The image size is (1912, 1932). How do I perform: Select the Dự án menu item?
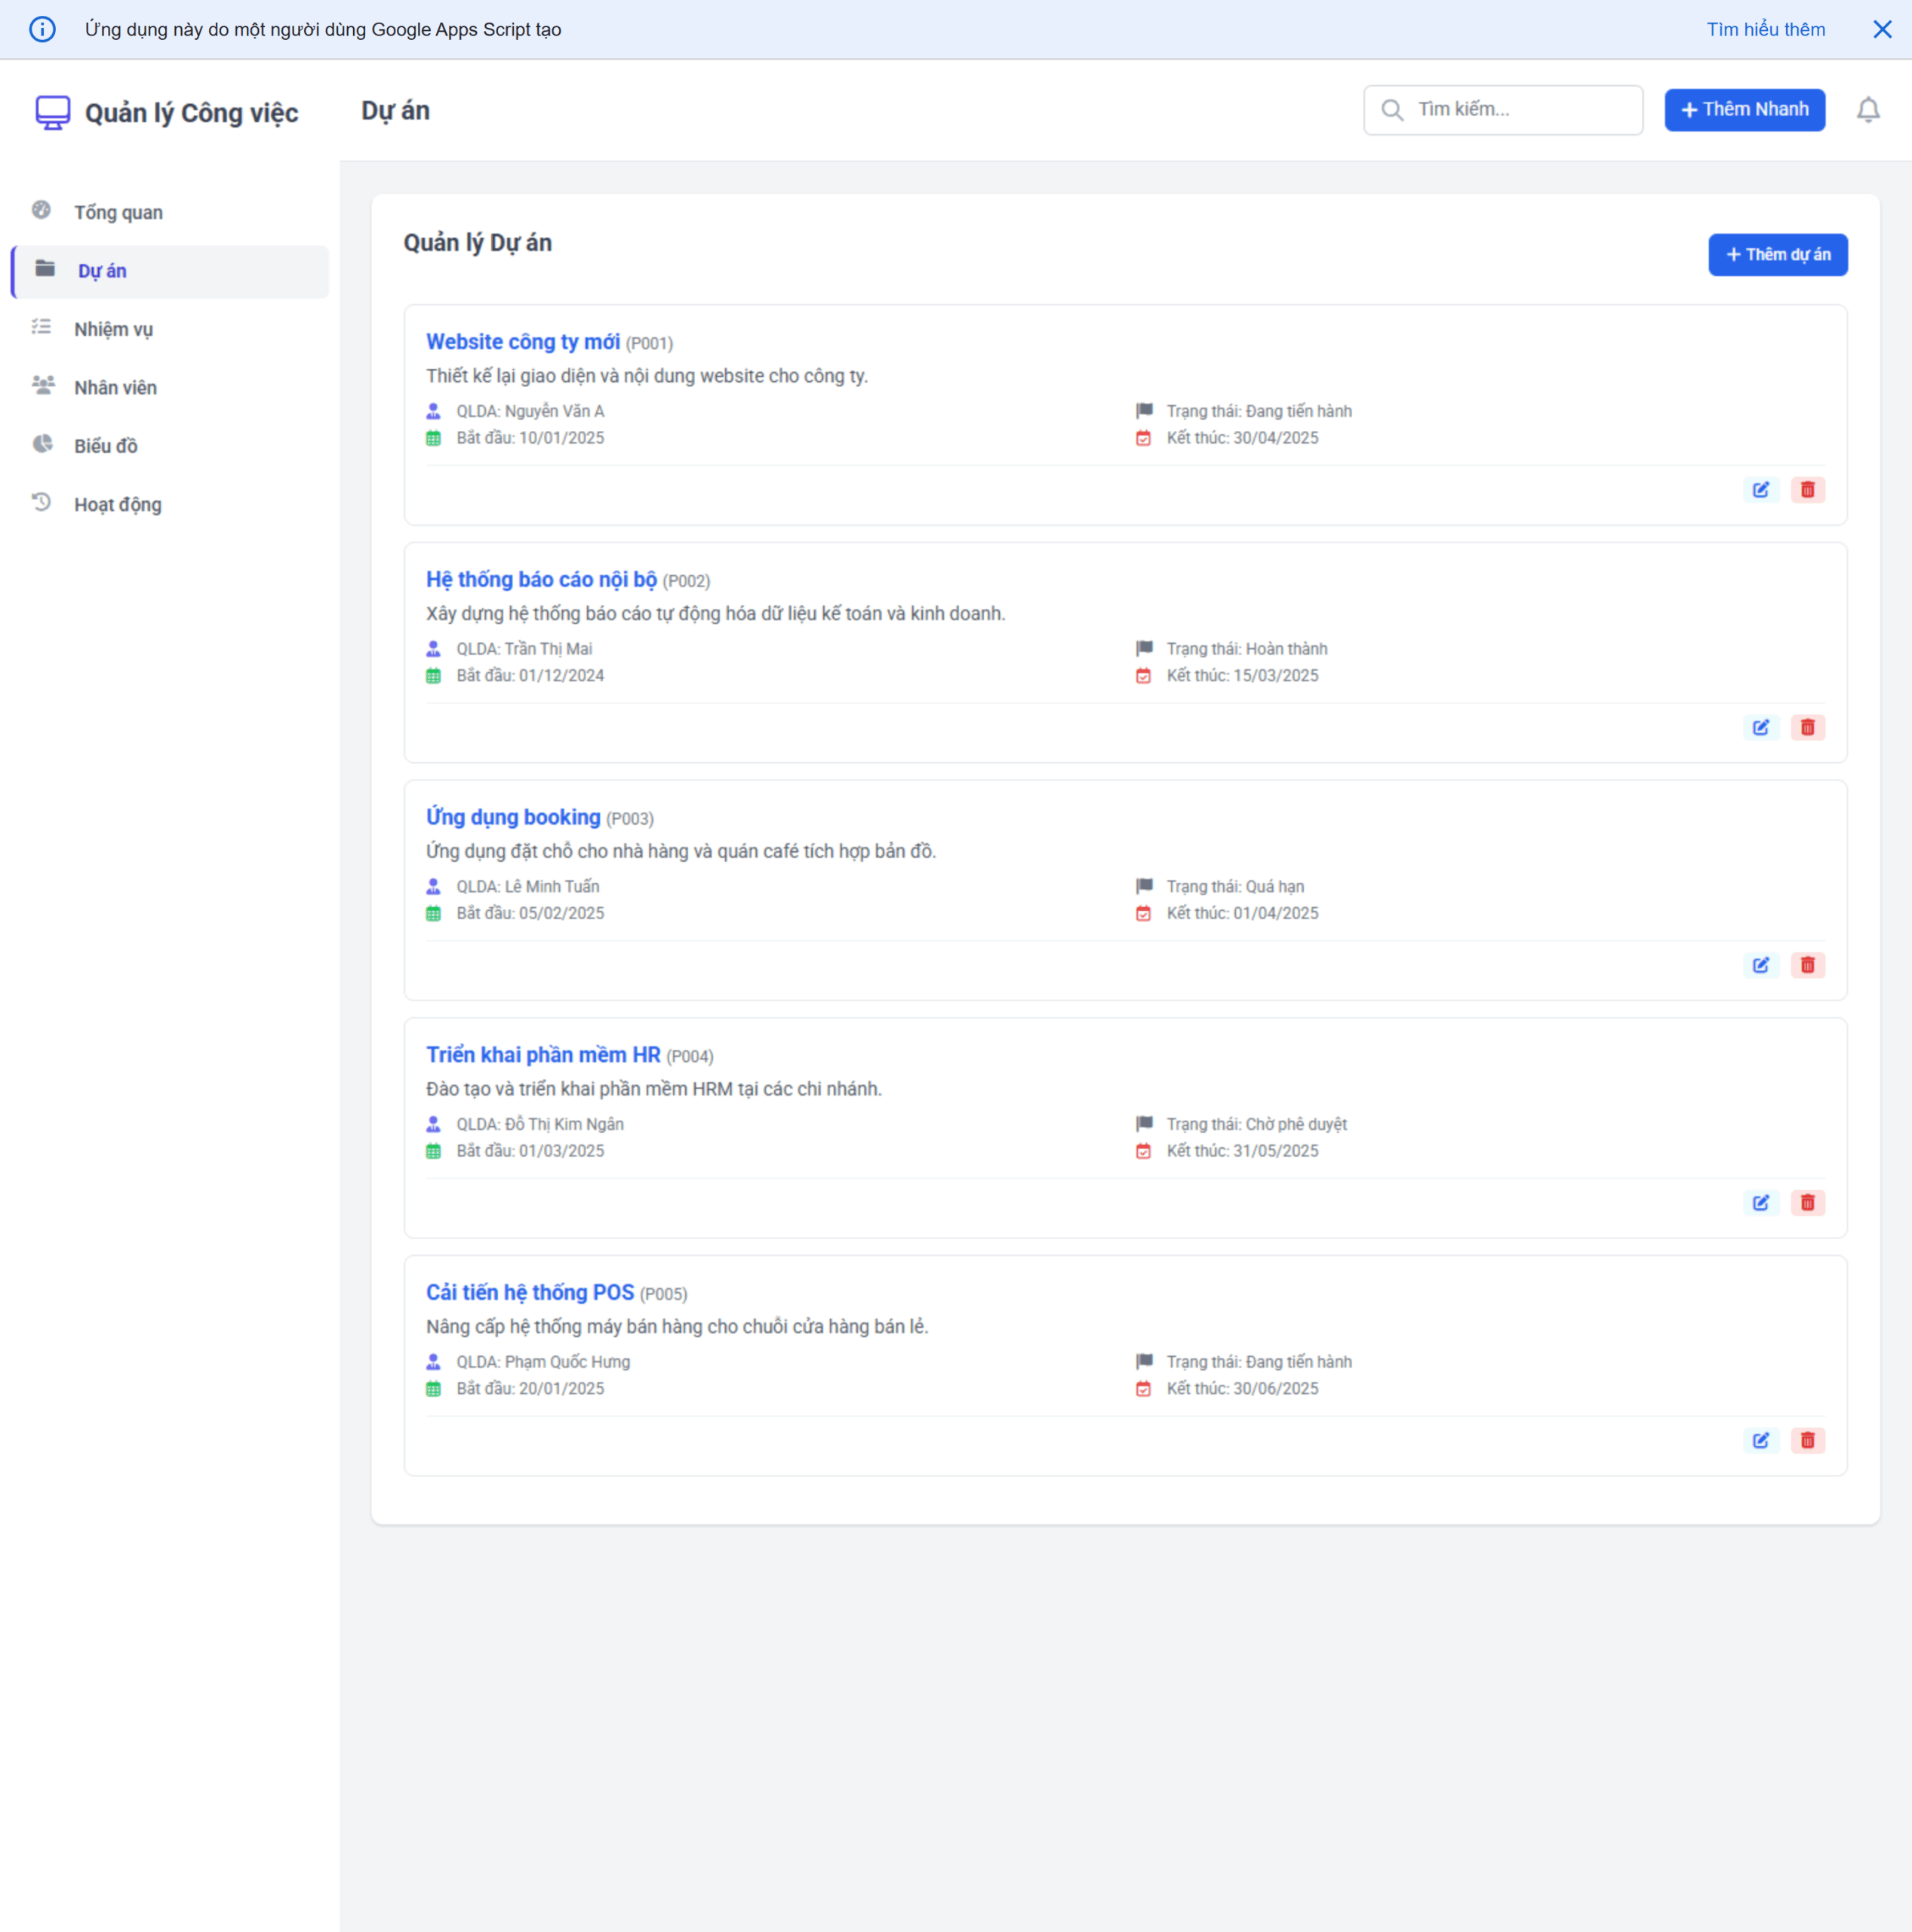click(x=101, y=270)
